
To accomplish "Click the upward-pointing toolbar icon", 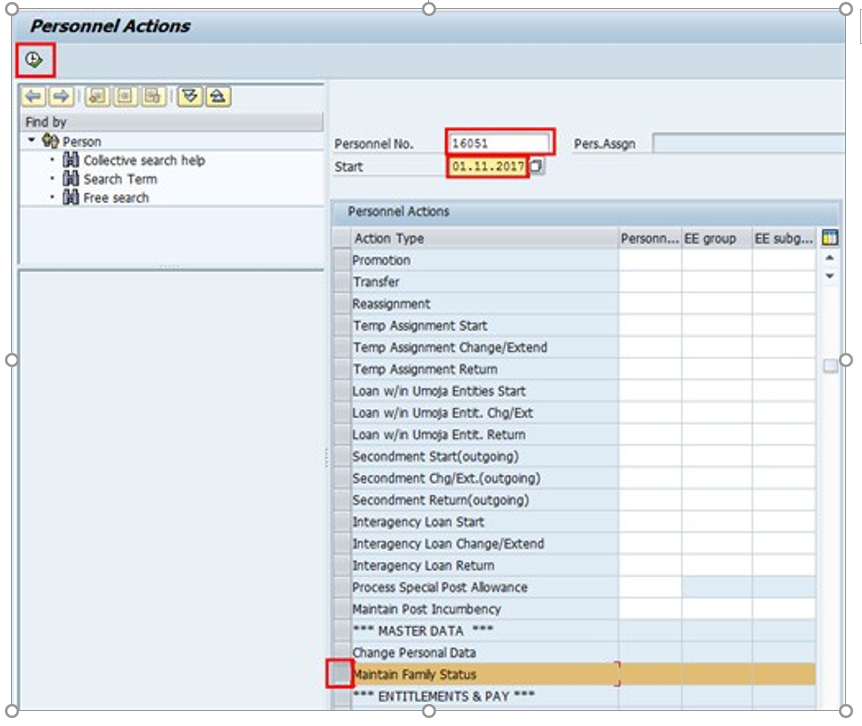I will [218, 97].
